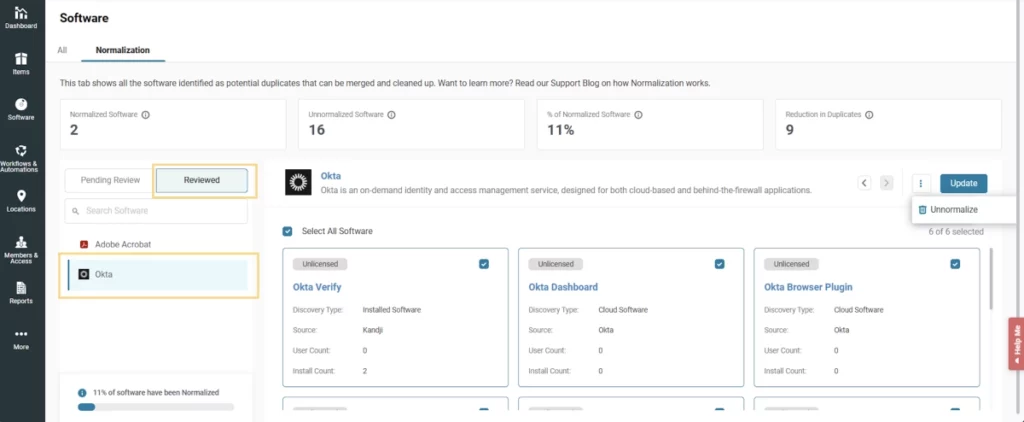This screenshot has height=422, width=1024.
Task: Open the Okta Verify link
Action: tap(317, 287)
